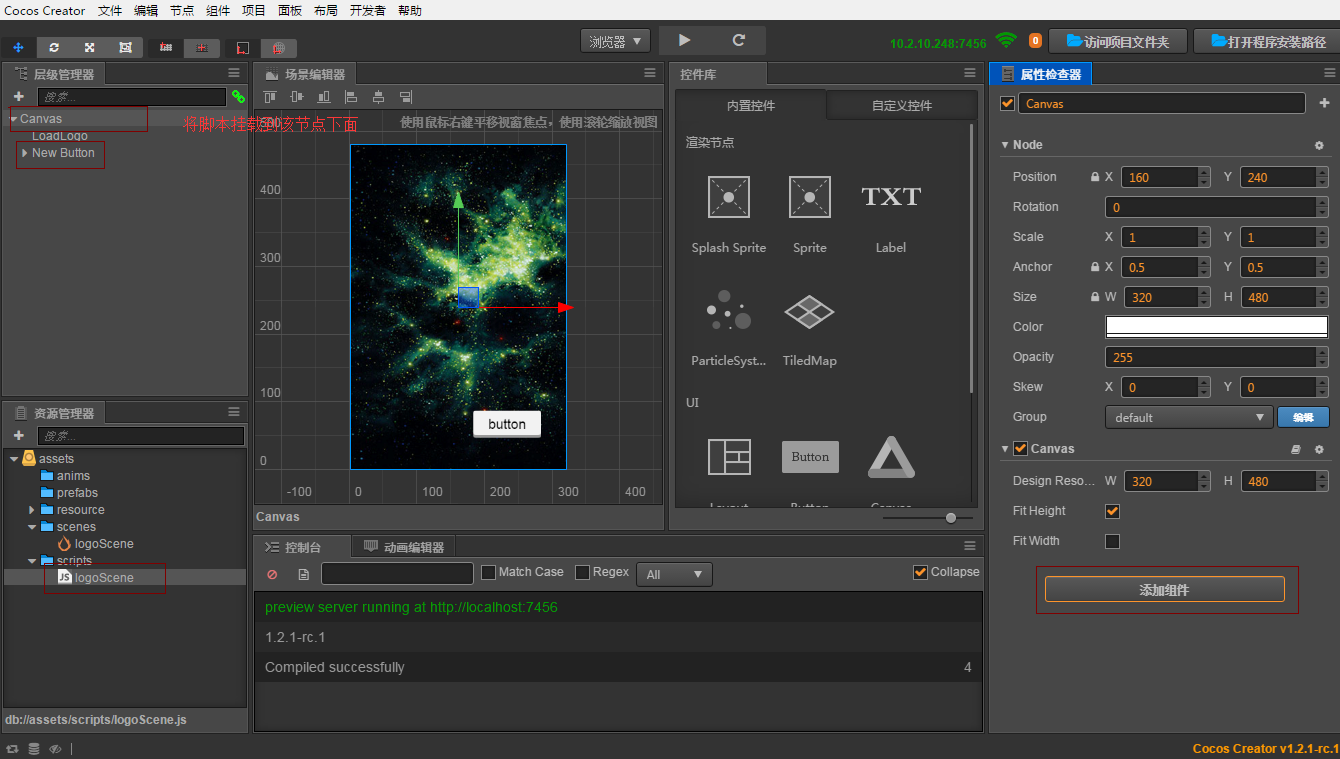Enable Regex filtering in console
This screenshot has height=759, width=1340.
[582, 572]
